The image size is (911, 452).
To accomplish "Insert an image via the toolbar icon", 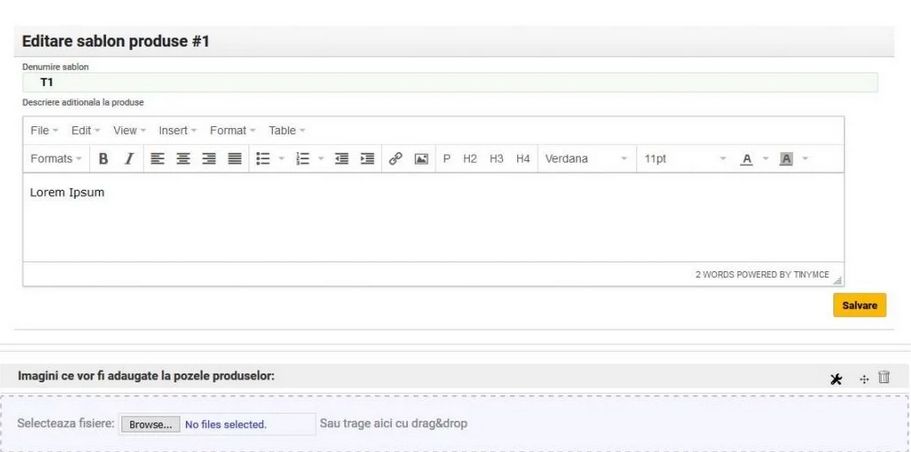I will point(421,159).
